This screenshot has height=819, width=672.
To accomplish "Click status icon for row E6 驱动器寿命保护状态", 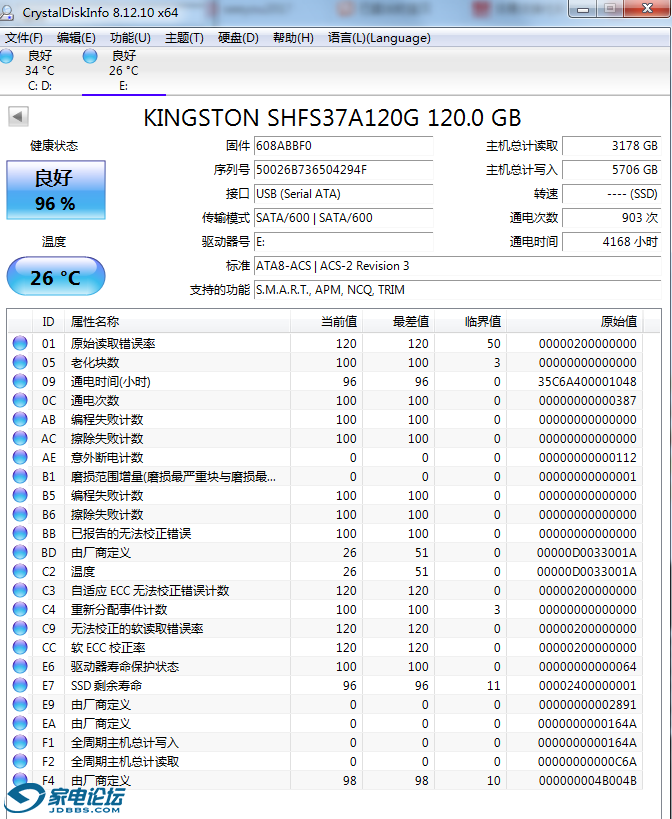I will coord(20,666).
